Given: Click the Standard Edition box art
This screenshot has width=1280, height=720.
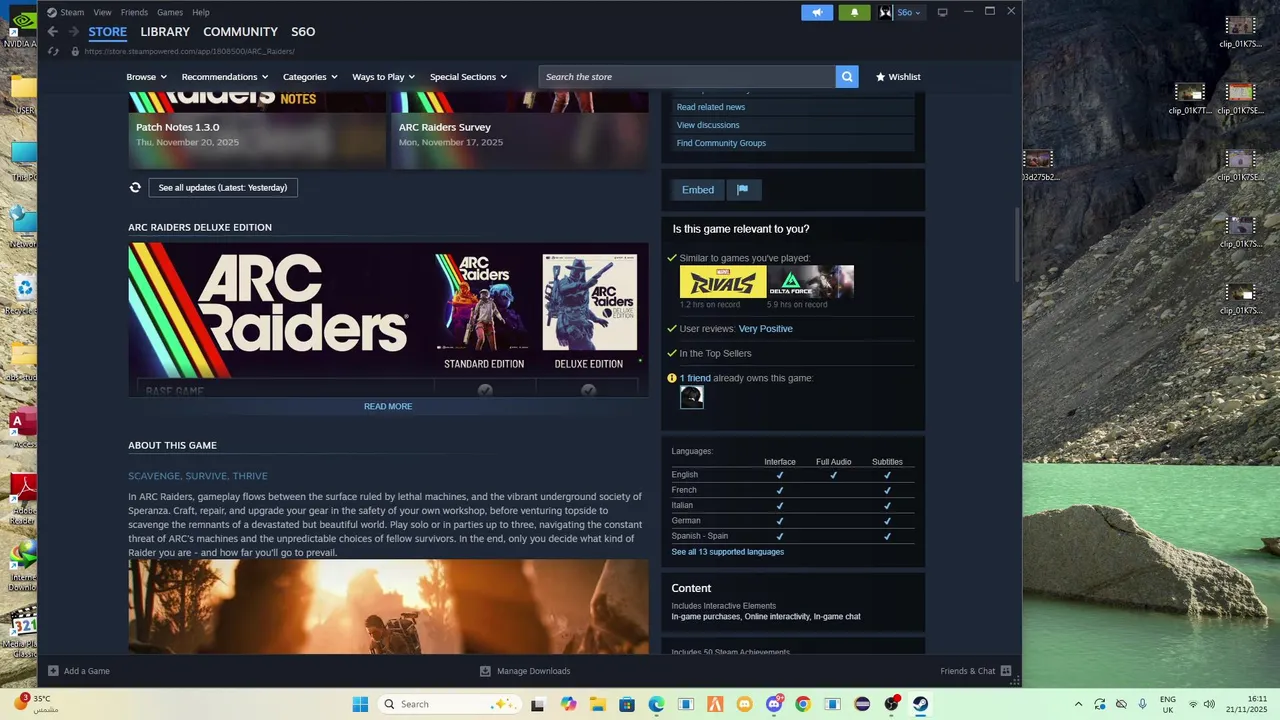Looking at the screenshot, I should (483, 302).
